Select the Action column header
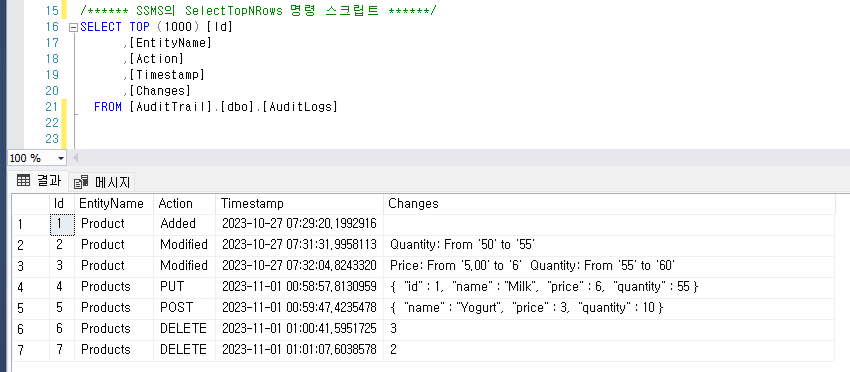Image resolution: width=850 pixels, height=372 pixels. click(184, 203)
